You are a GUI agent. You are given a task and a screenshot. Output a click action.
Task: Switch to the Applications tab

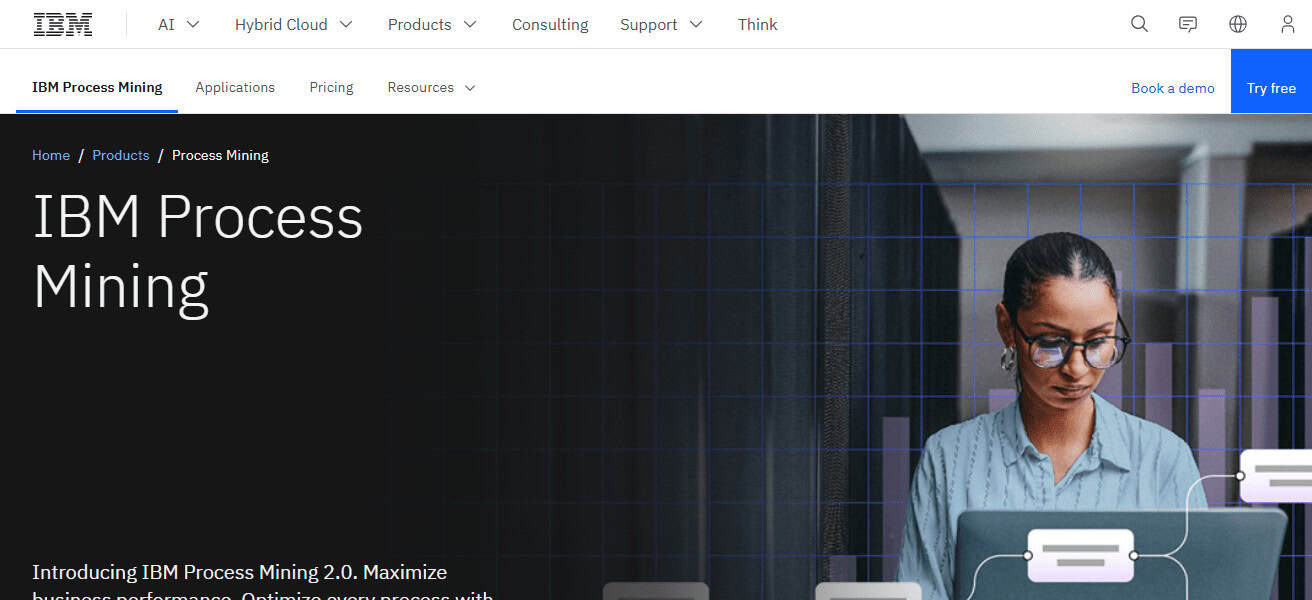pos(235,88)
